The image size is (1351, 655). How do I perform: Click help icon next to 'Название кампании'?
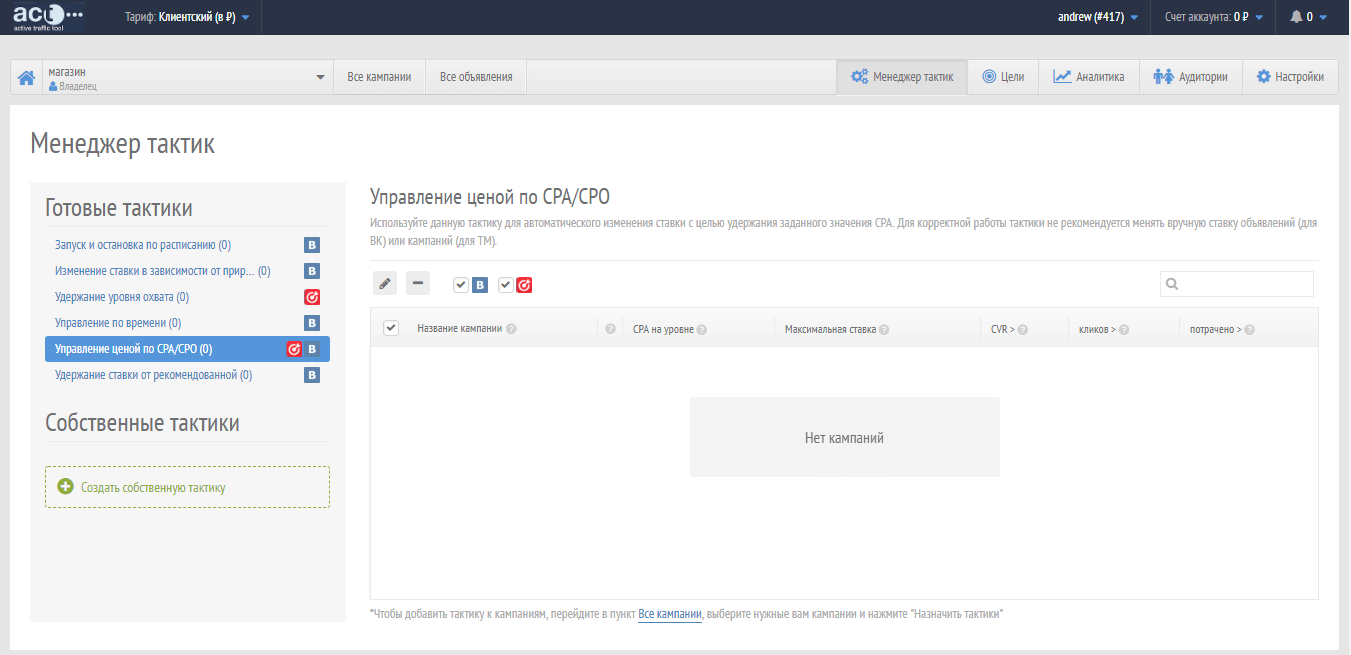click(x=511, y=329)
